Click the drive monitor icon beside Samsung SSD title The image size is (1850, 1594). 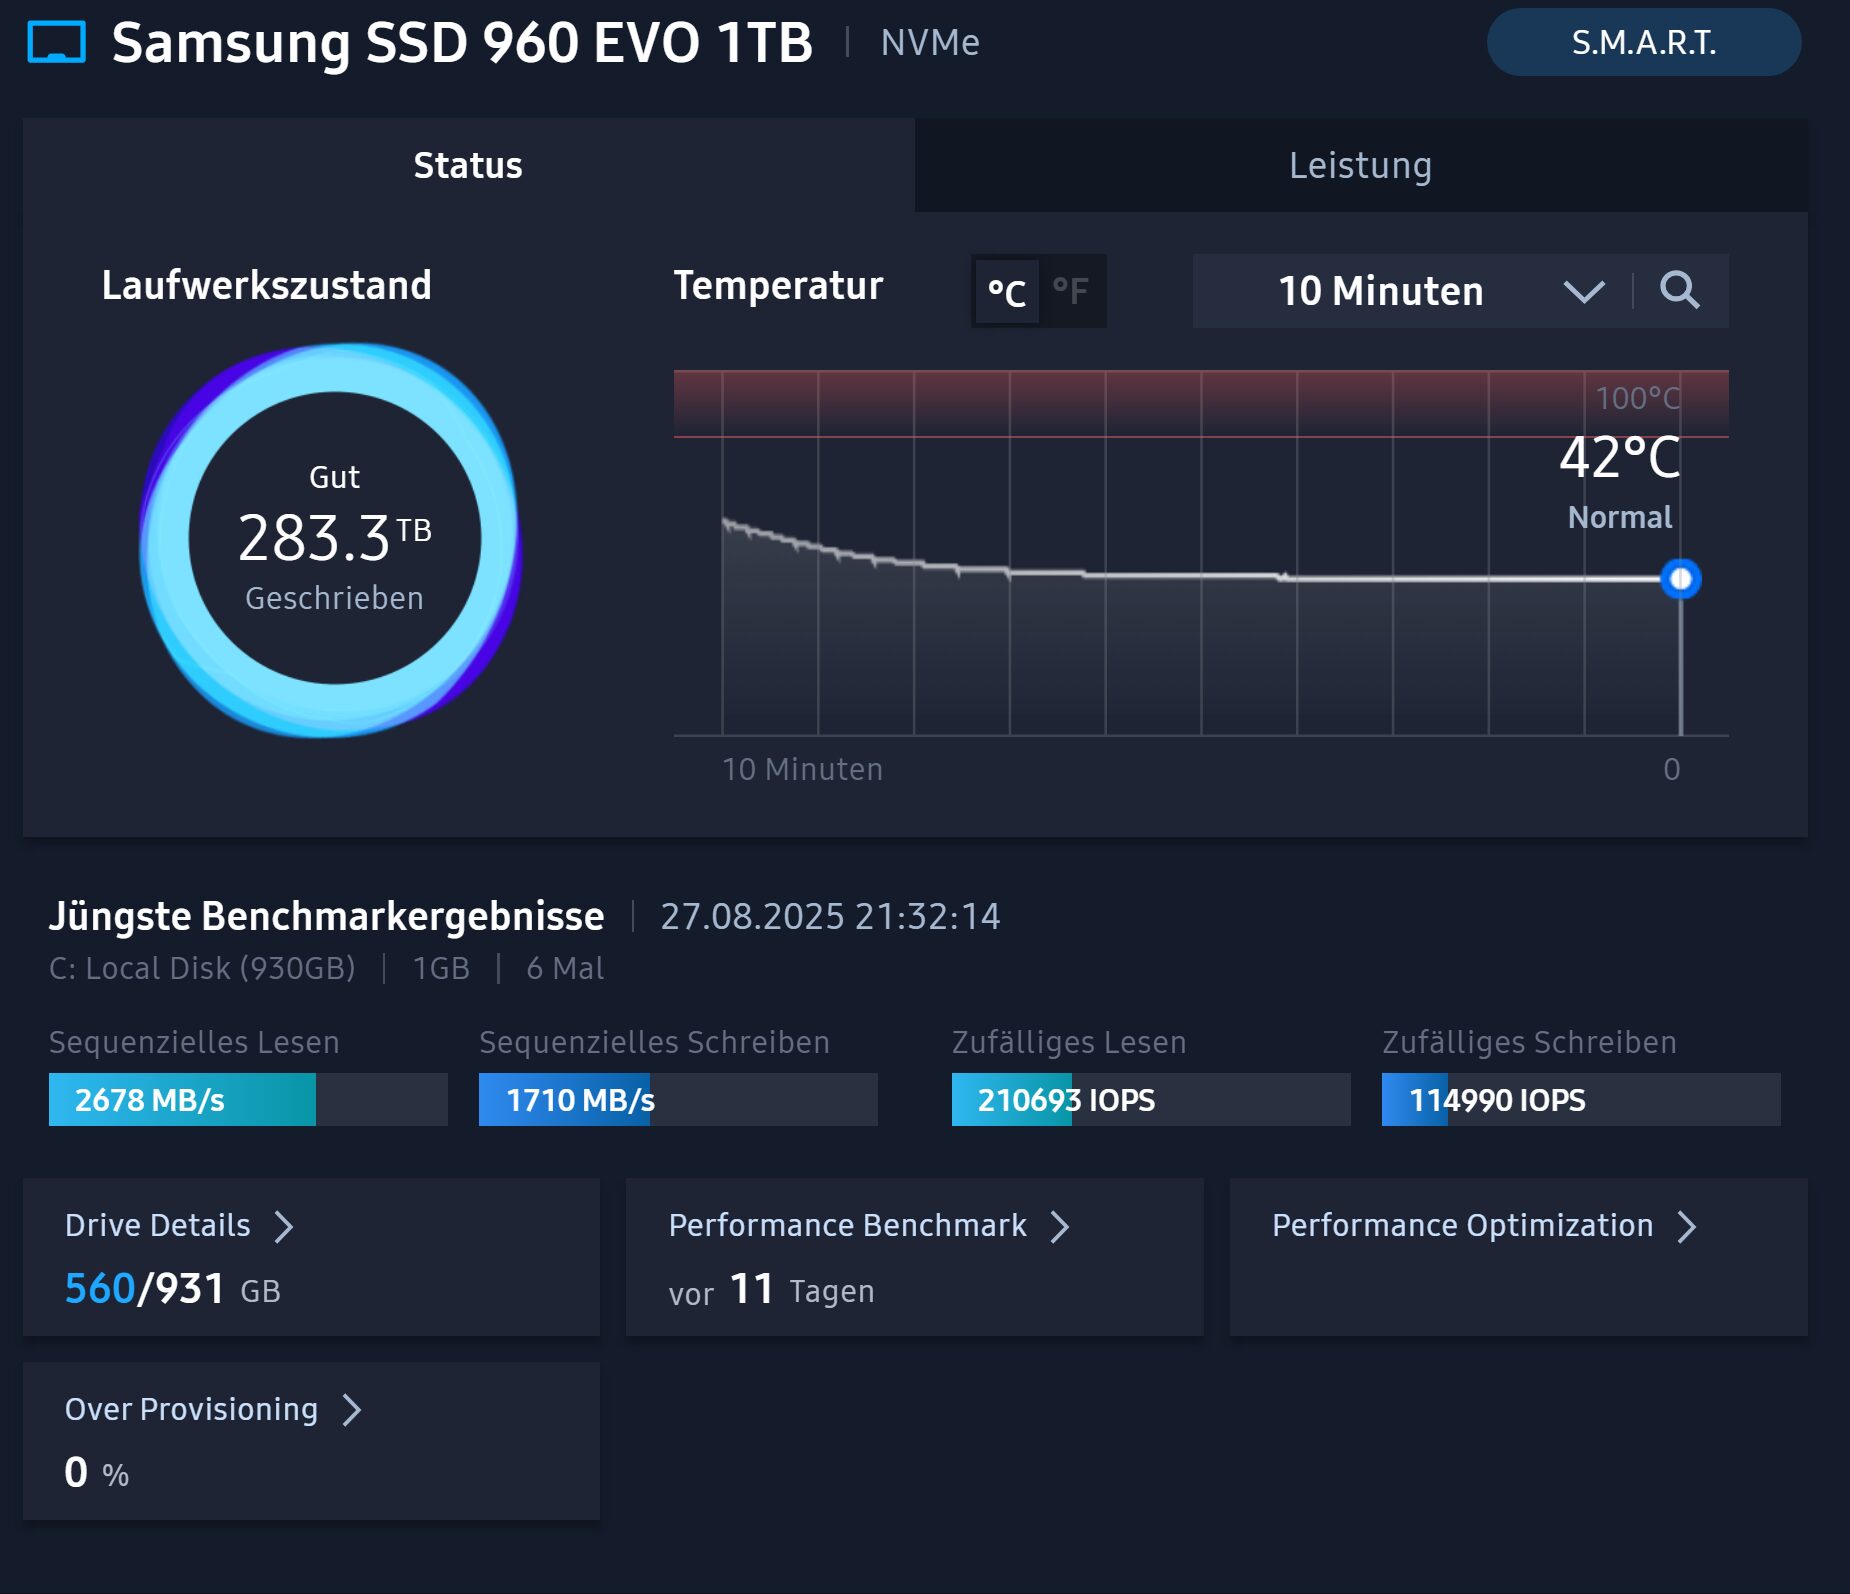click(x=56, y=43)
